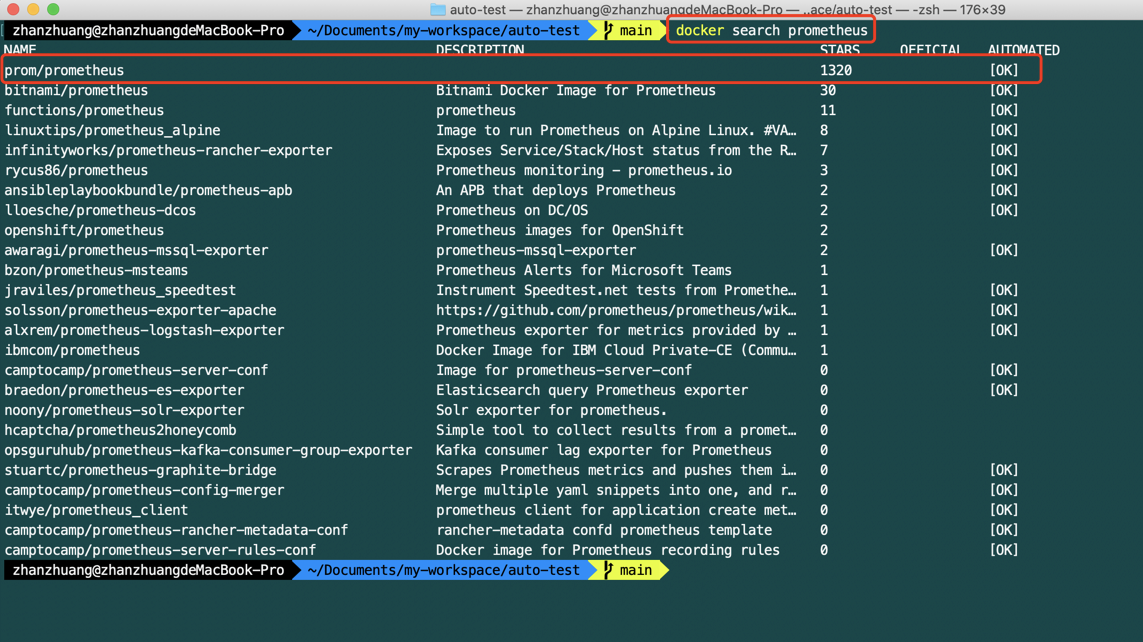Image resolution: width=1143 pixels, height=642 pixels.
Task: Click the STARS column header
Action: [x=840, y=50]
